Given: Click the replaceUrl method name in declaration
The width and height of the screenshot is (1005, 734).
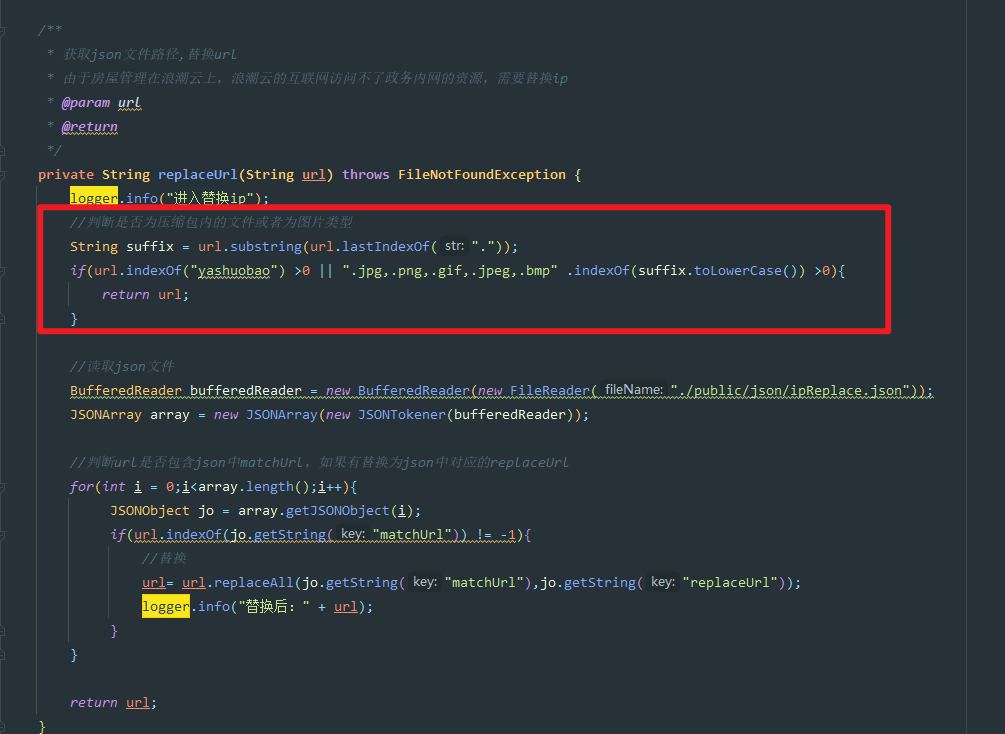Looking at the screenshot, I should tap(198, 175).
